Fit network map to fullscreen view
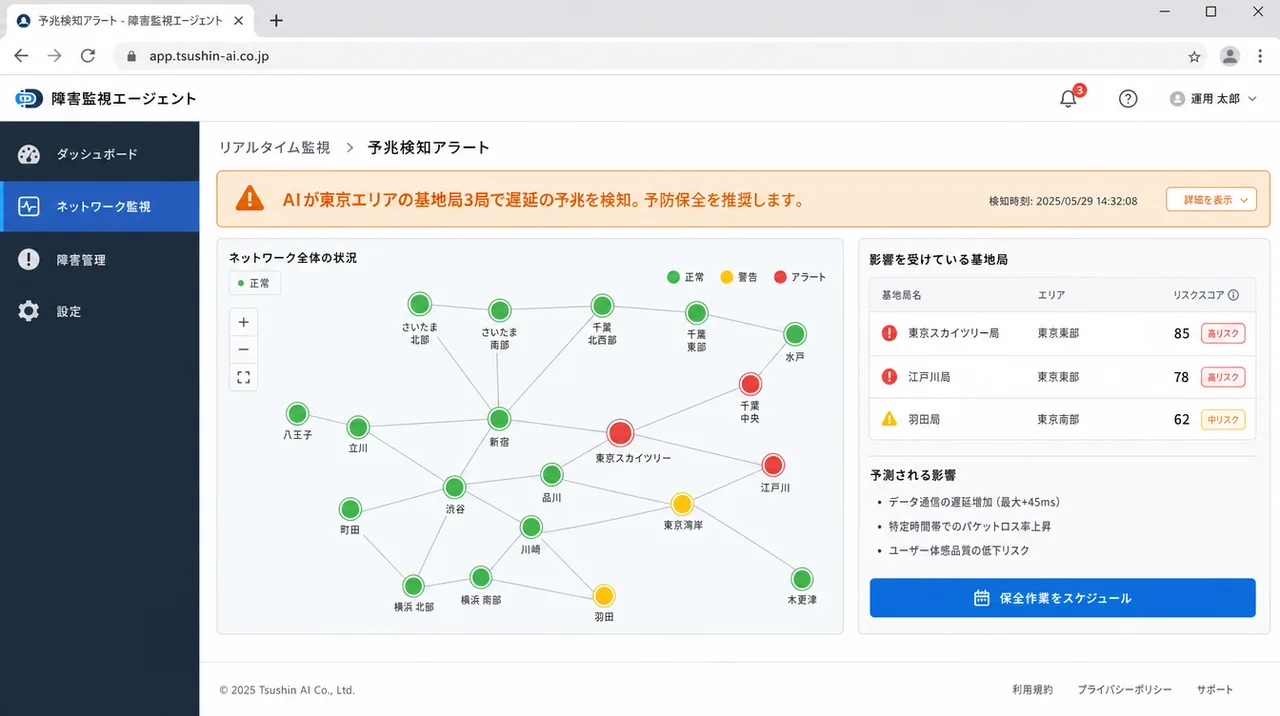Image resolution: width=1280 pixels, height=716 pixels. click(243, 377)
